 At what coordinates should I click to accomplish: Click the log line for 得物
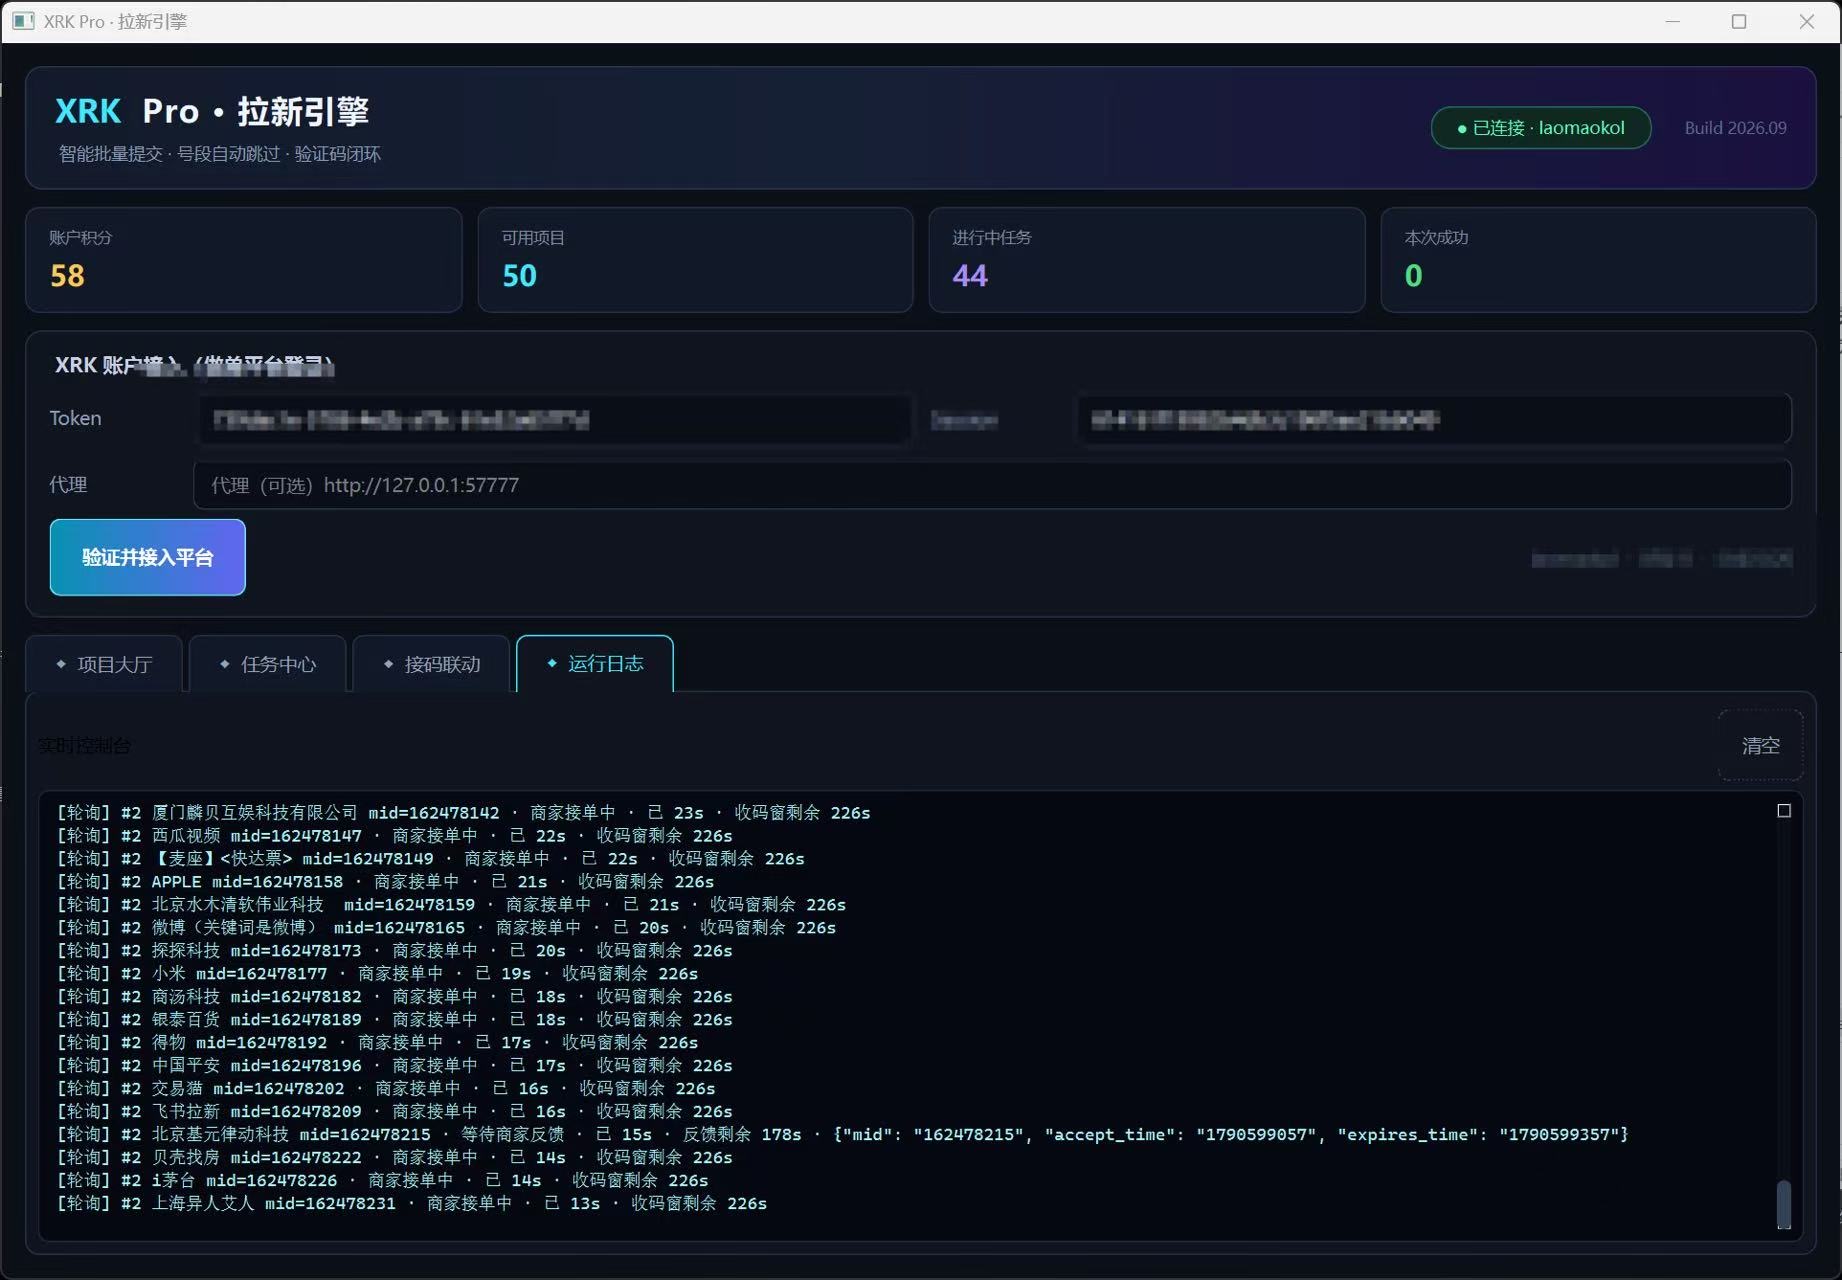378,1043
